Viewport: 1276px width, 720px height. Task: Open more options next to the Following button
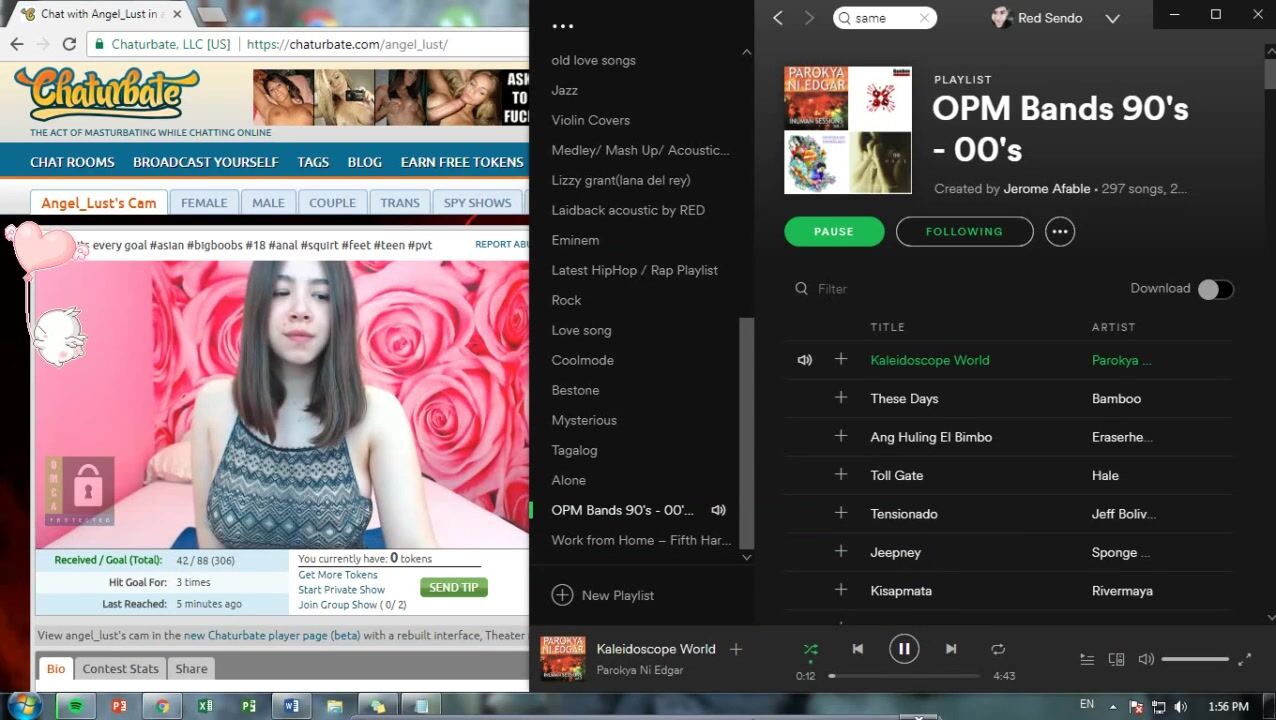[x=1060, y=231]
